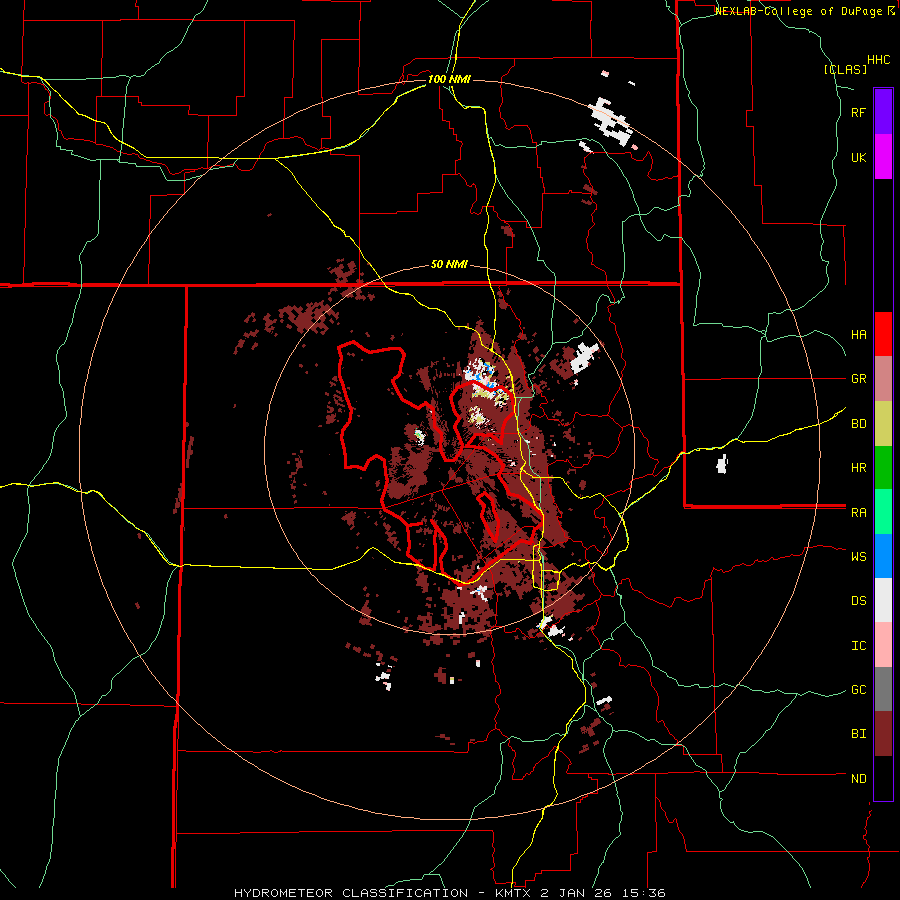Screen dimensions: 900x900
Task: Click the 50 NMI range ring label
Action: coord(449,265)
